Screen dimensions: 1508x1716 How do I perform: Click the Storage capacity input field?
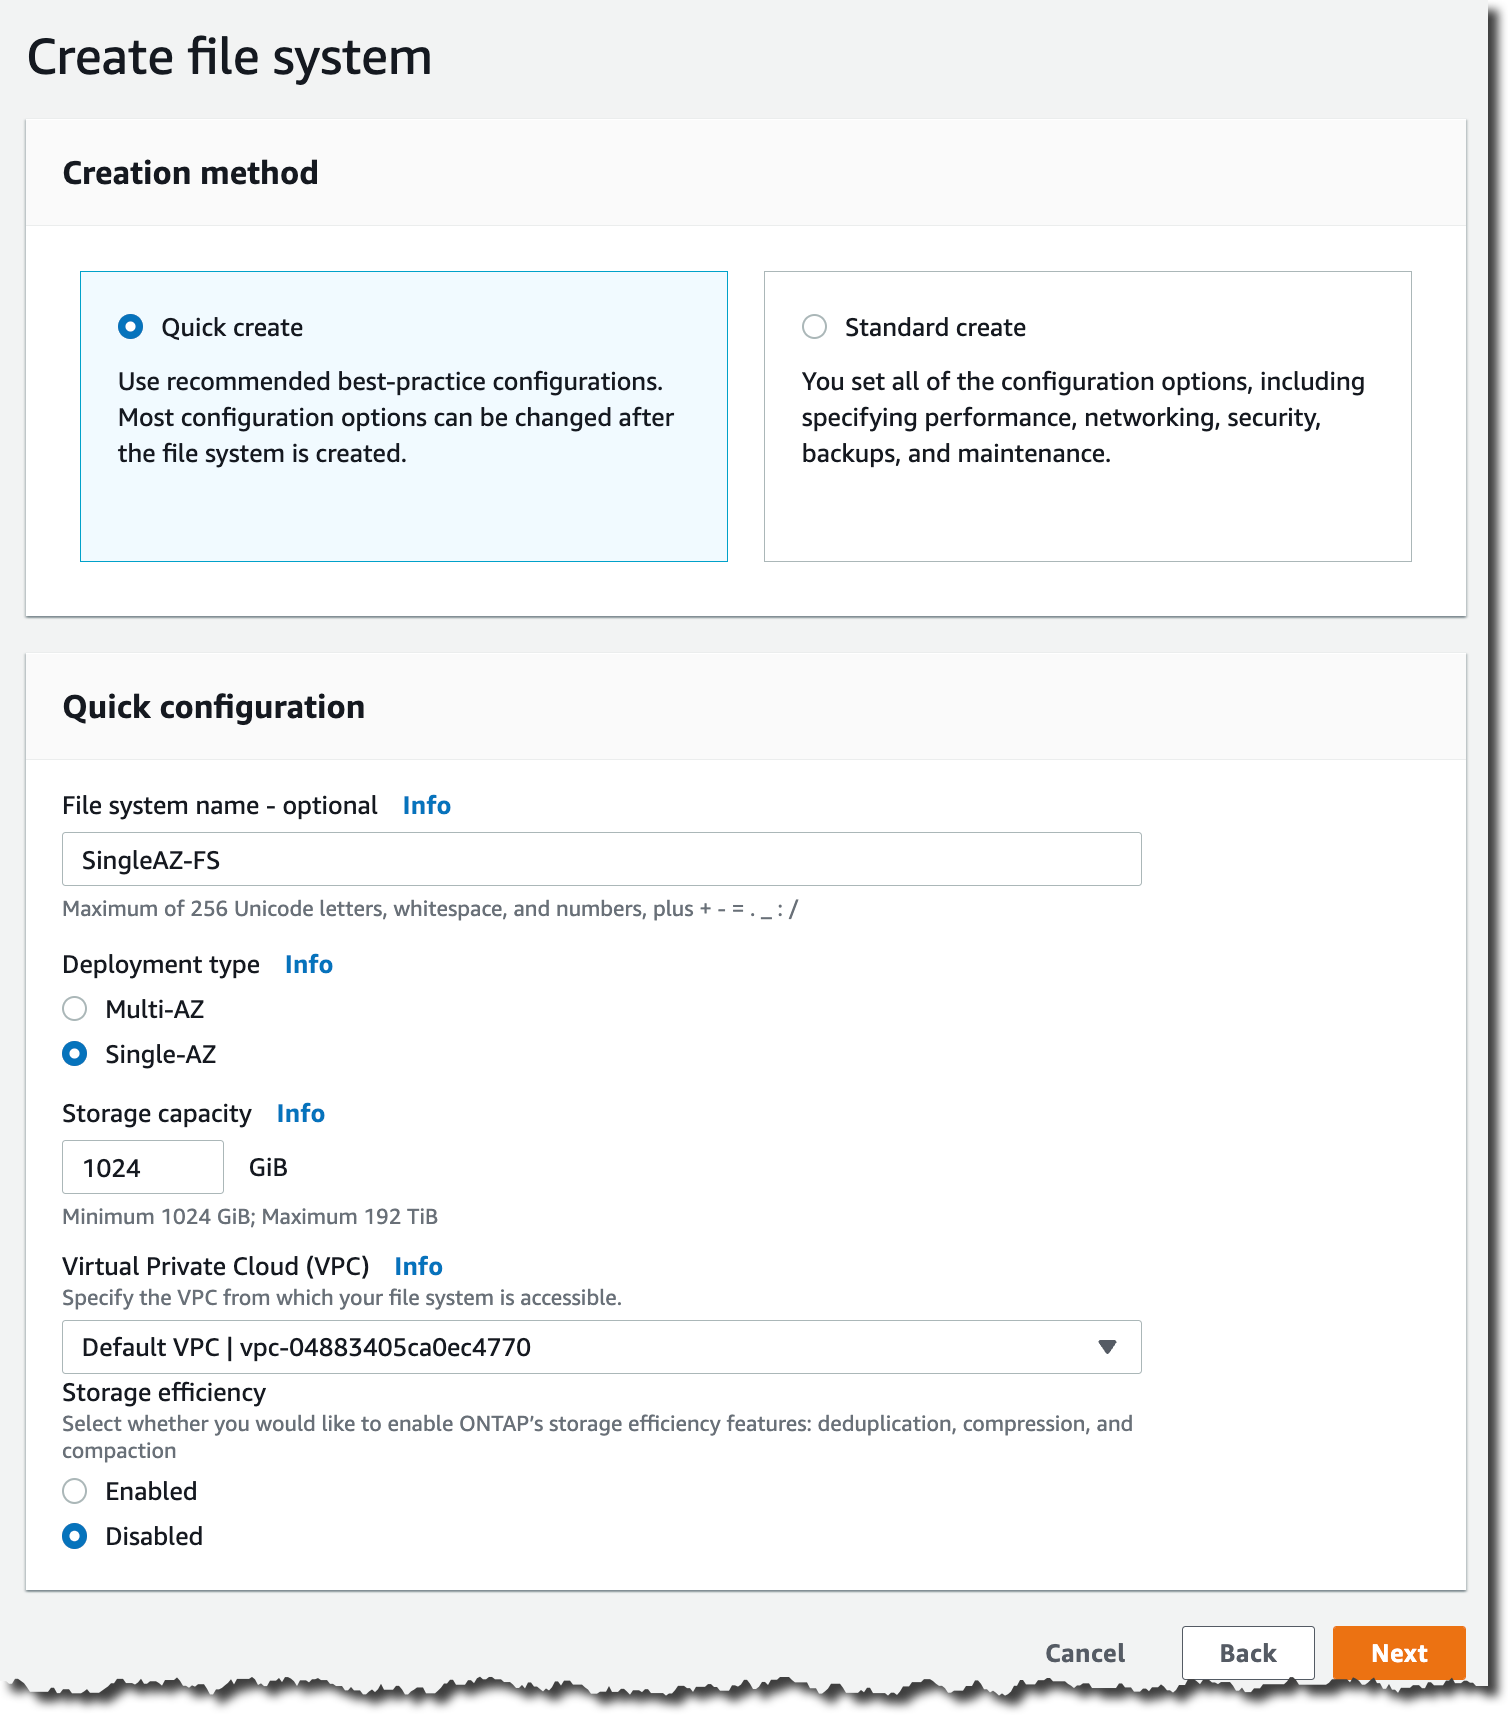[143, 1167]
